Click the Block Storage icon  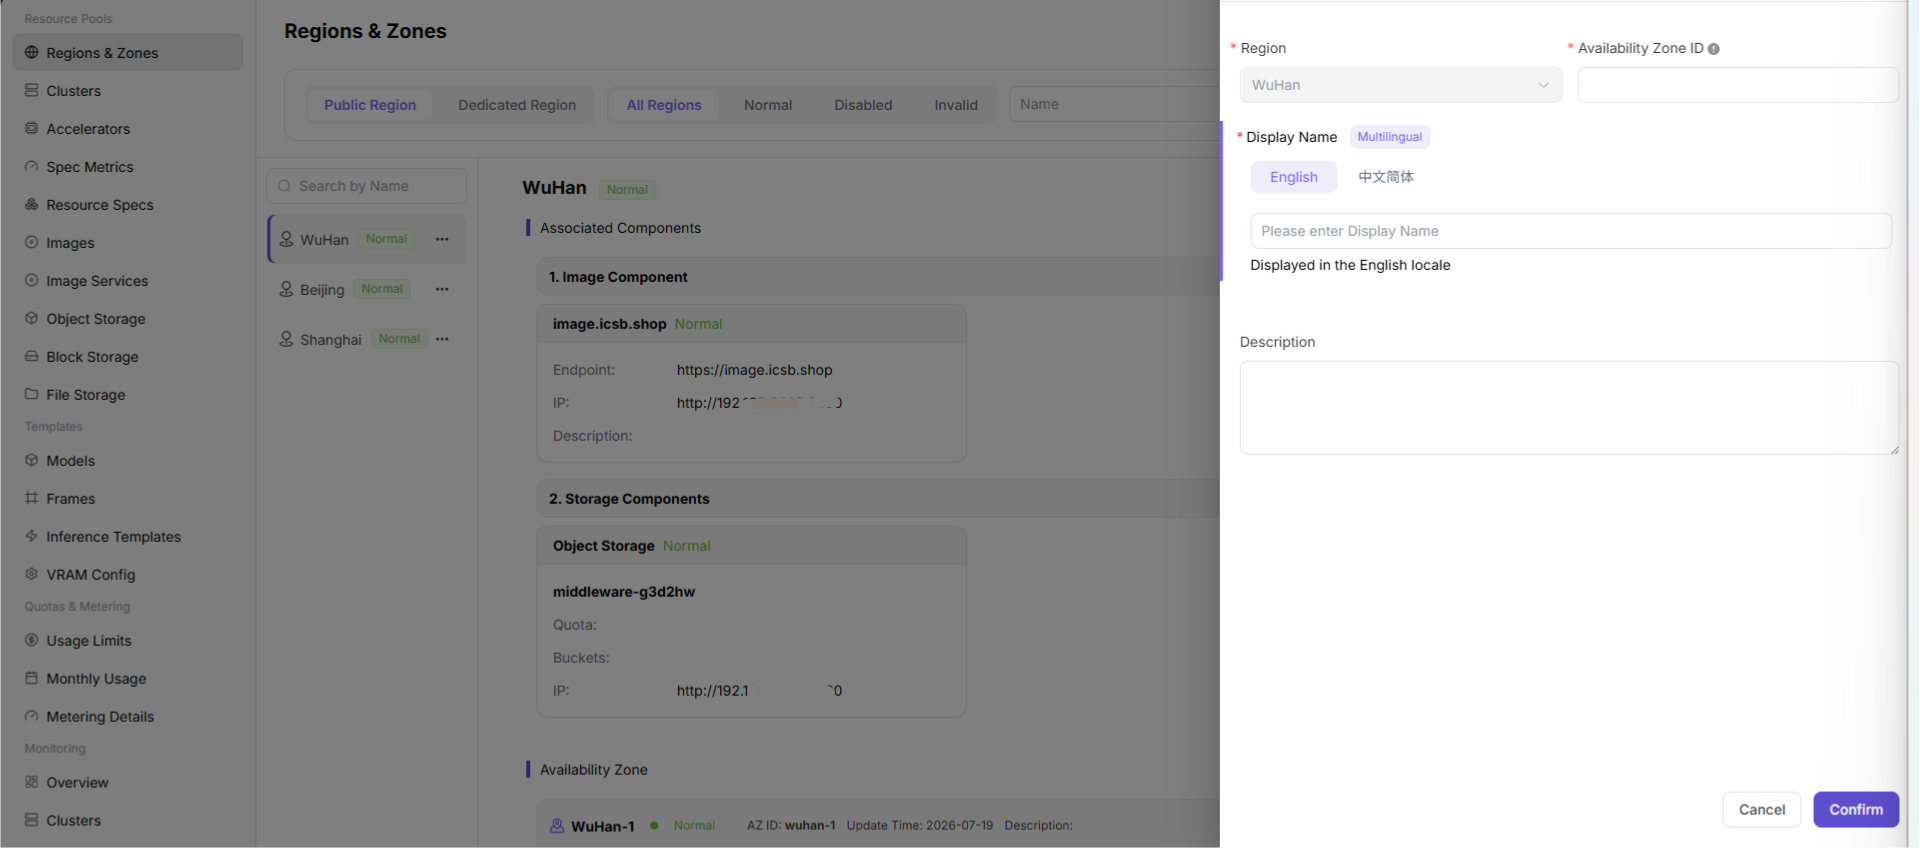[32, 356]
